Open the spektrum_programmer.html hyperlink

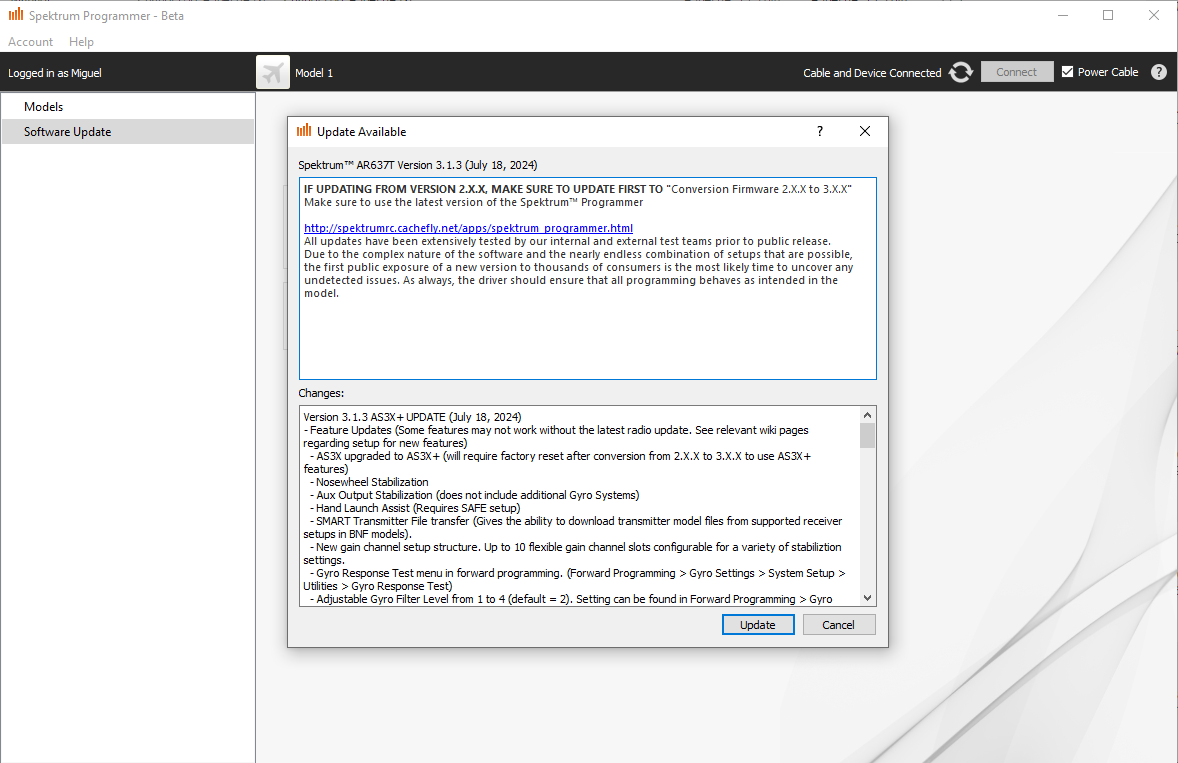point(468,228)
